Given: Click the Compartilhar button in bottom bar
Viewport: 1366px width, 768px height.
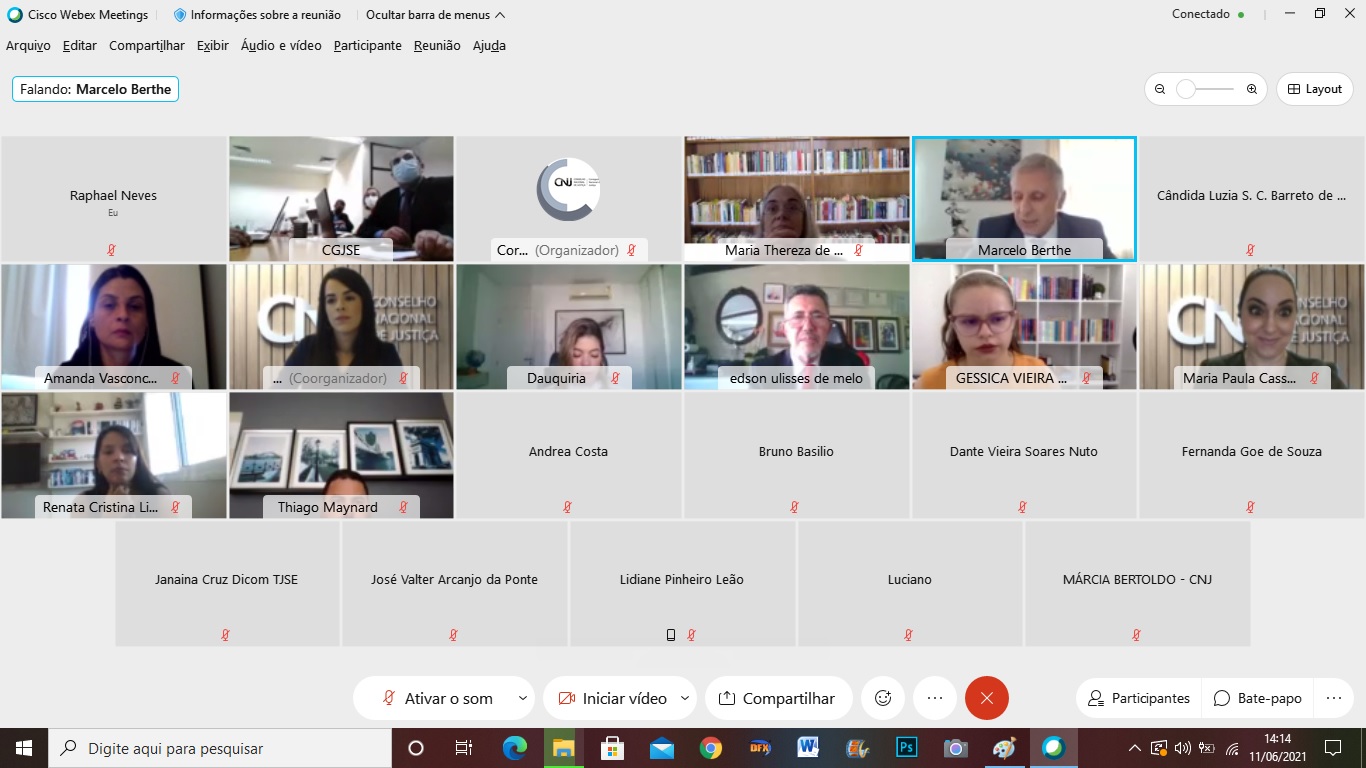Looking at the screenshot, I should tap(777, 698).
